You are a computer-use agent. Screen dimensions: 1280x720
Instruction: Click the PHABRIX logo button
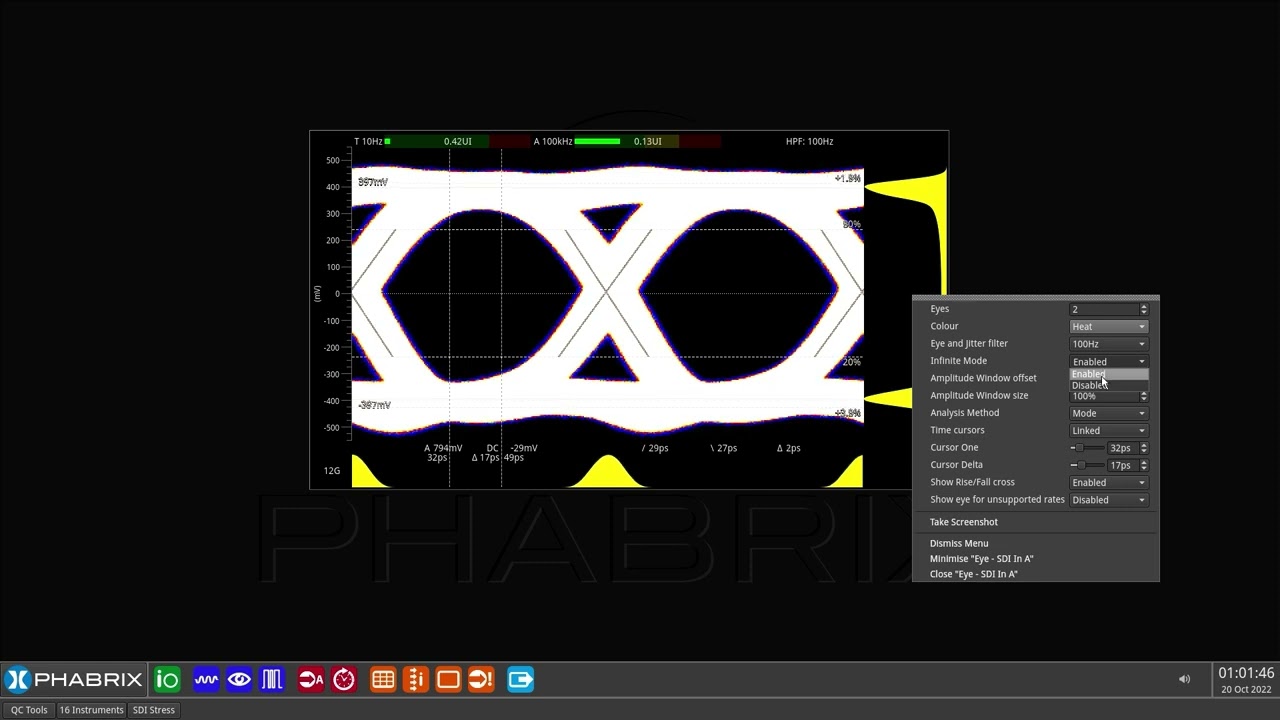click(x=74, y=680)
